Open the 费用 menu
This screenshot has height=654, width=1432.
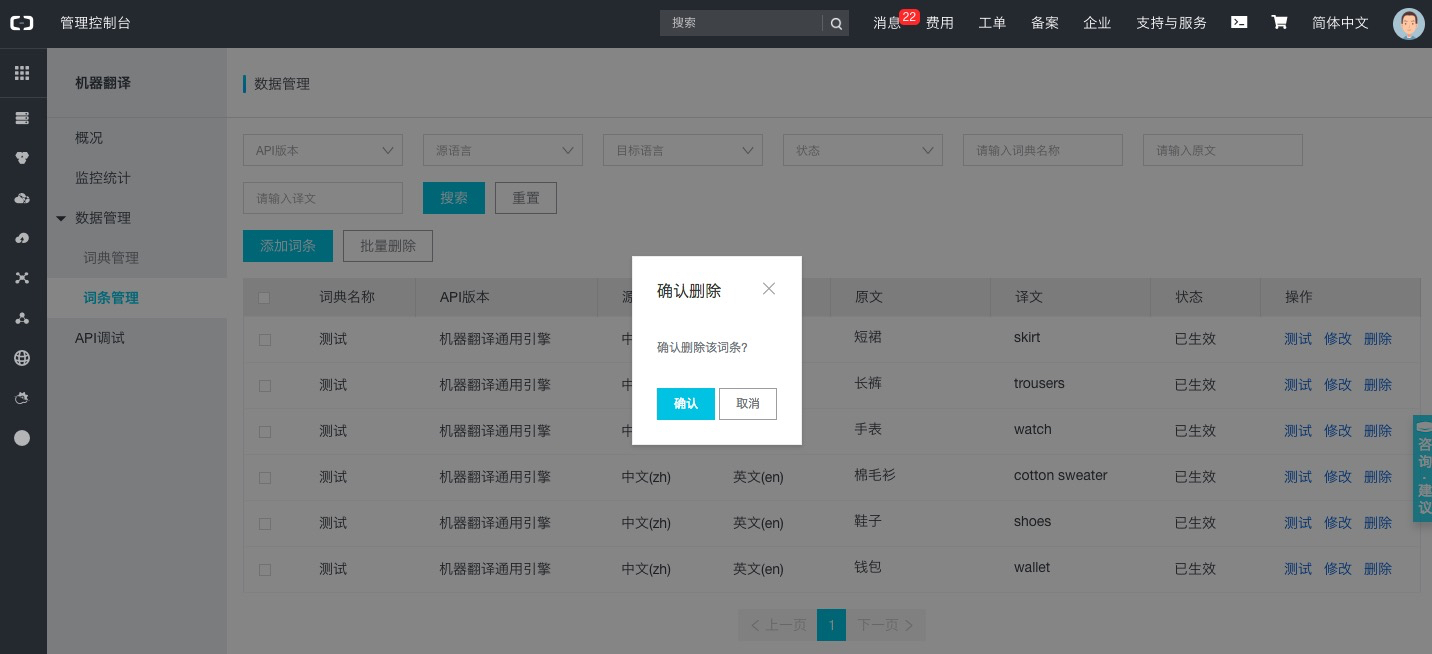pyautogui.click(x=939, y=23)
